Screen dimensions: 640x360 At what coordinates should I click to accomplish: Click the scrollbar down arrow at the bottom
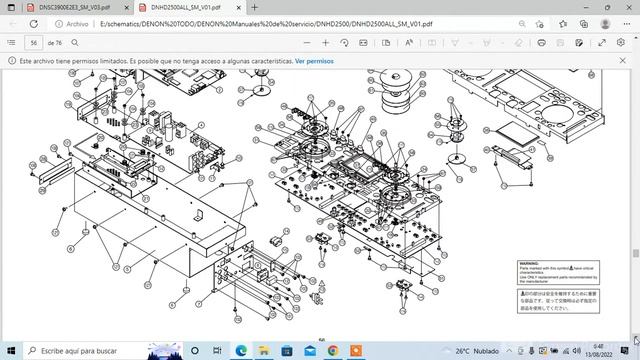[636, 338]
